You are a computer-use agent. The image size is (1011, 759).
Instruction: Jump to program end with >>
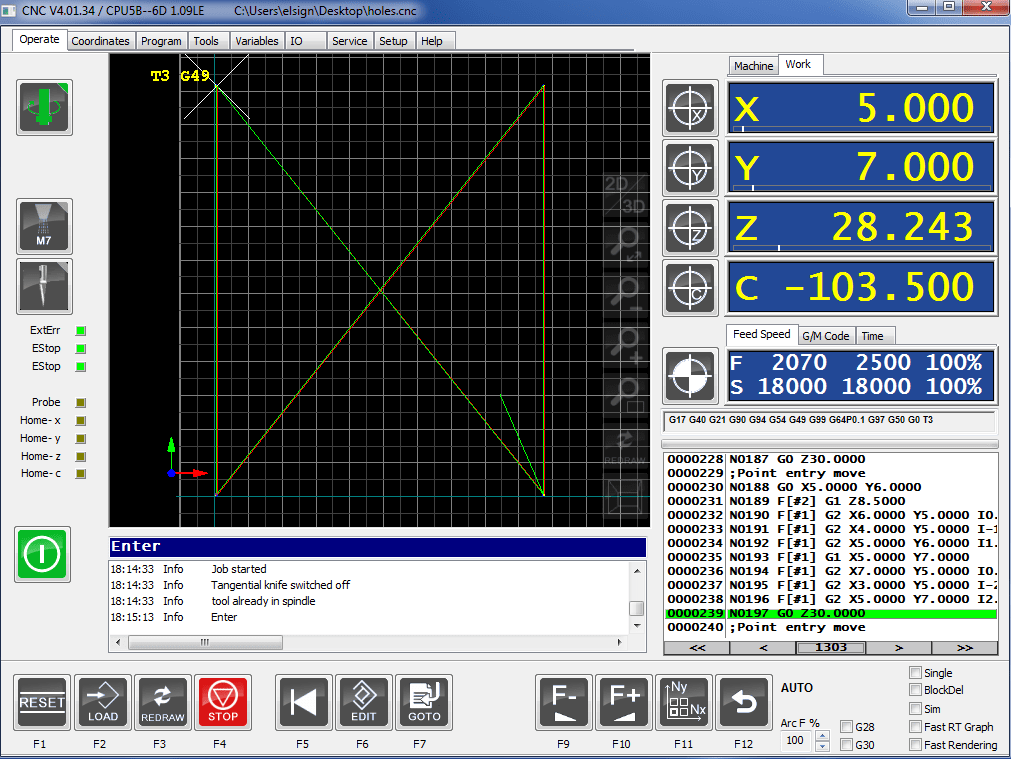(965, 647)
